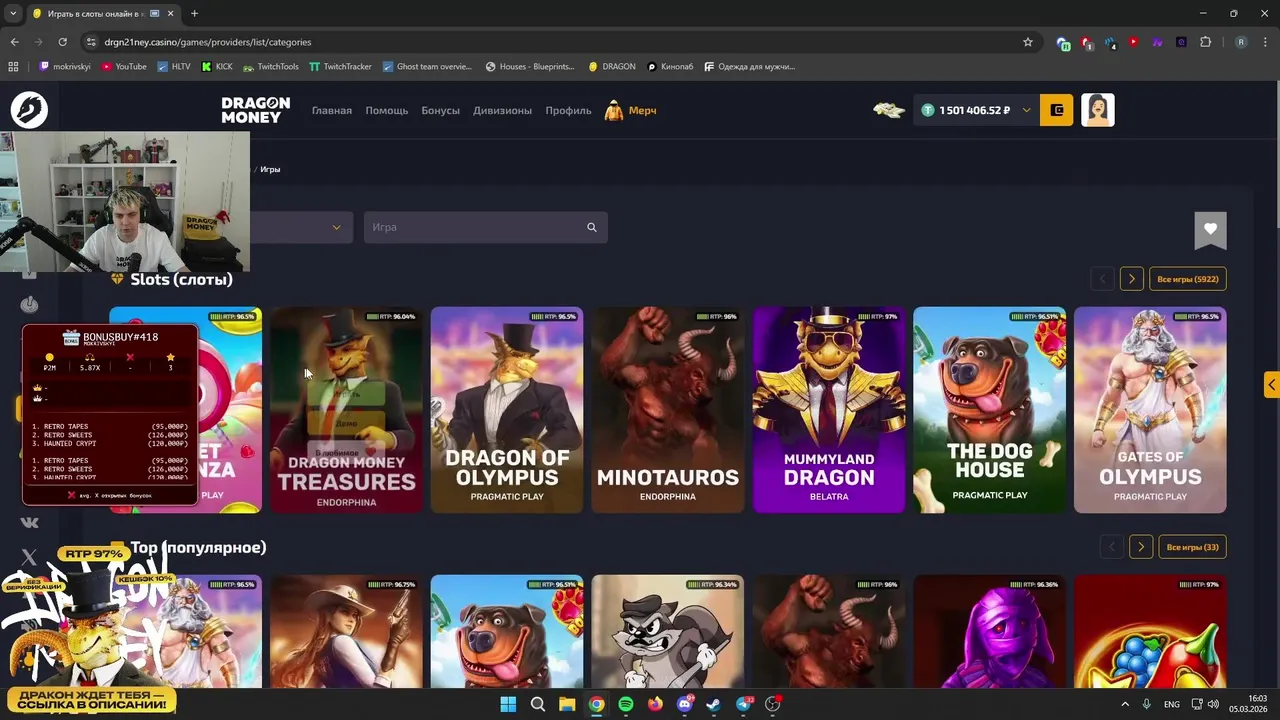Open Главная navigation item

click(x=332, y=110)
